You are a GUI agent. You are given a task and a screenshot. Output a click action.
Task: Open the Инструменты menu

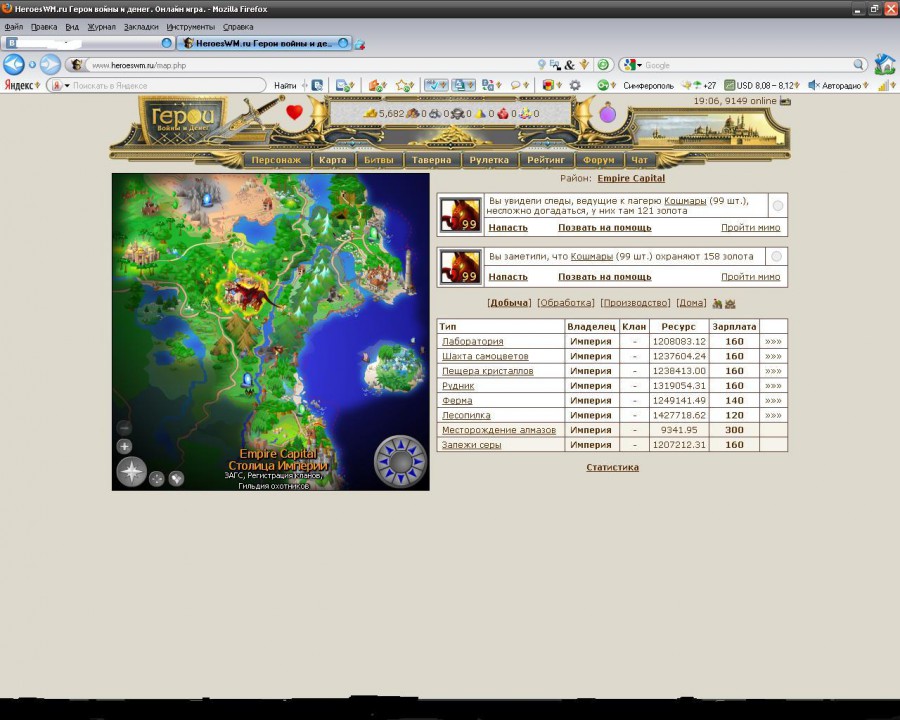tap(191, 27)
